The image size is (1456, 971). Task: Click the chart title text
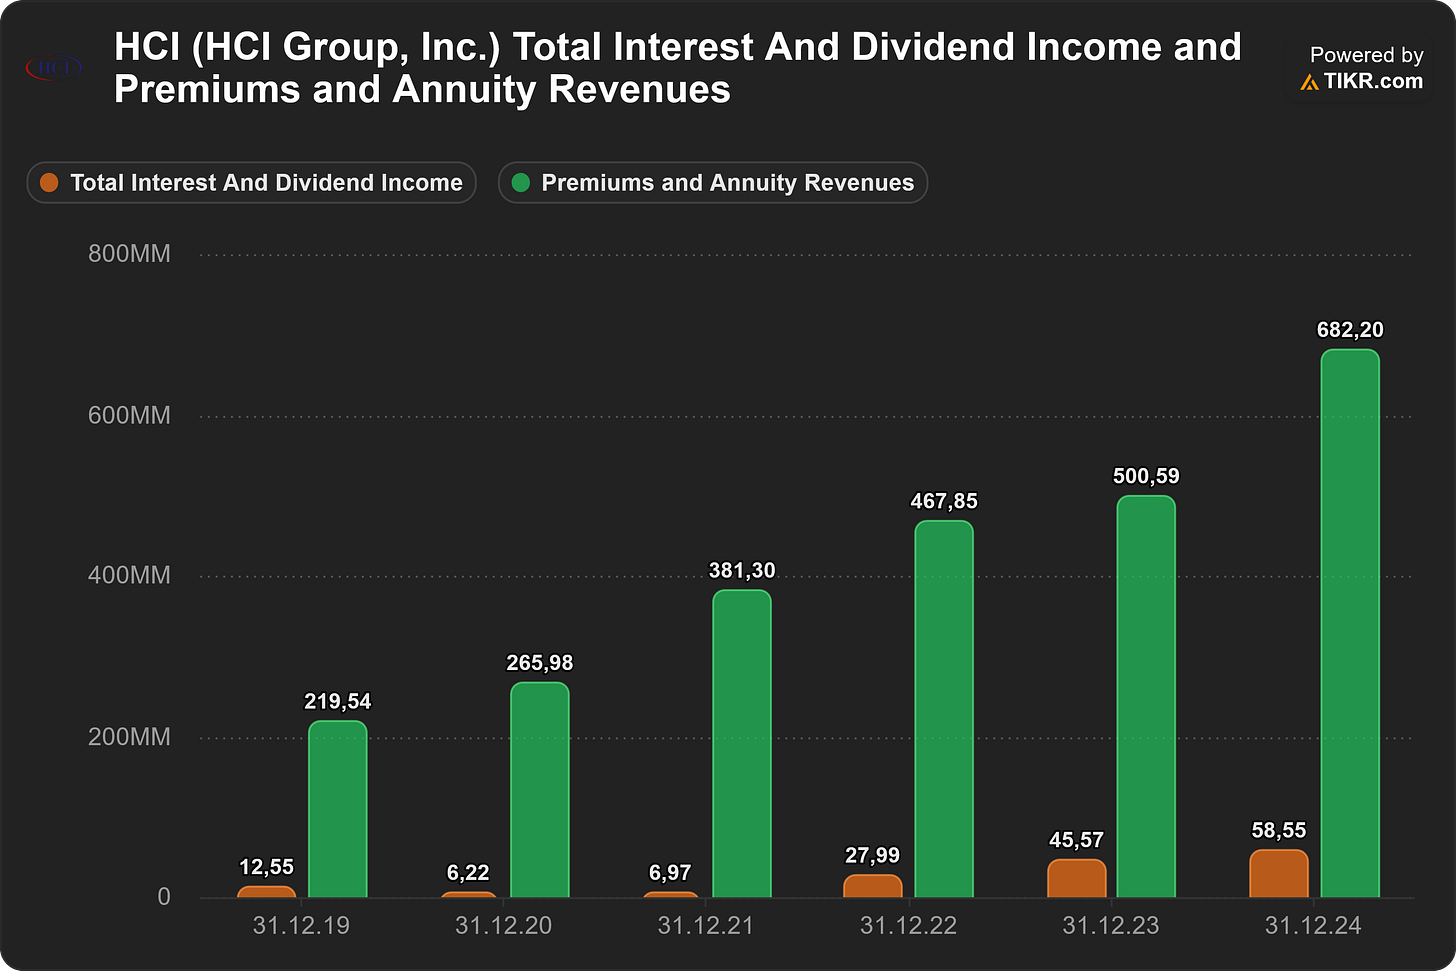pos(678,68)
